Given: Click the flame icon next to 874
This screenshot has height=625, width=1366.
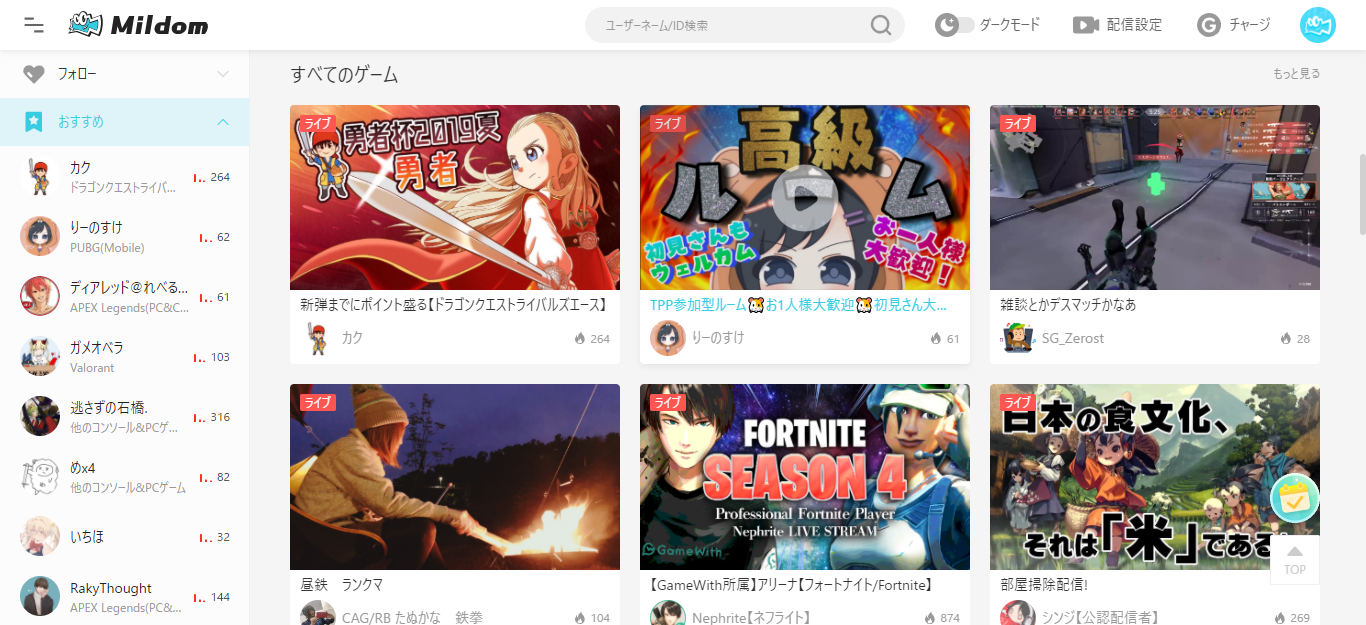Looking at the screenshot, I should click(x=930, y=618).
